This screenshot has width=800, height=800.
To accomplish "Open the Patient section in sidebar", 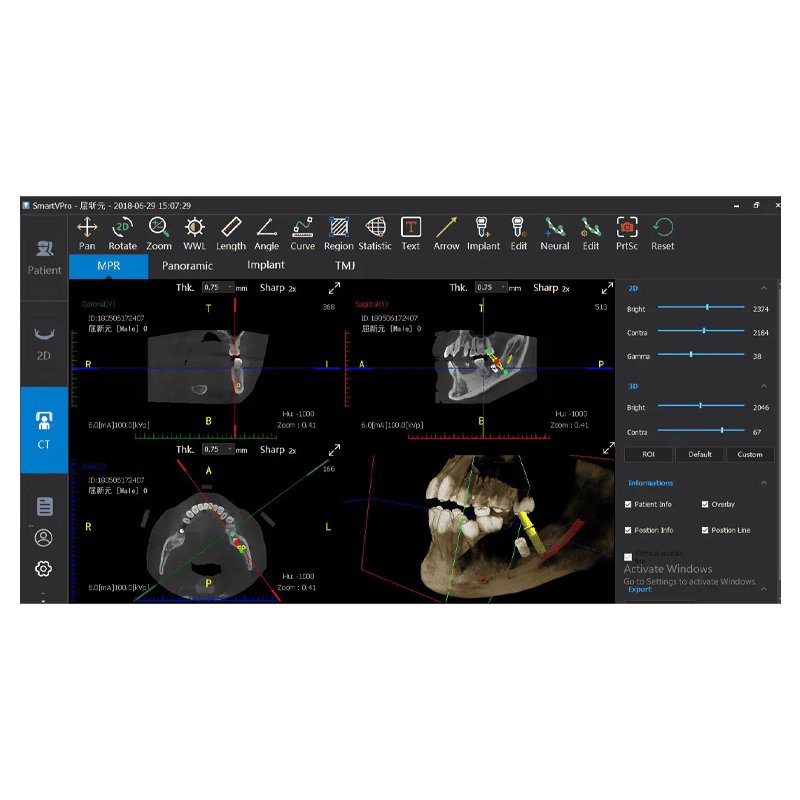I will 44,256.
